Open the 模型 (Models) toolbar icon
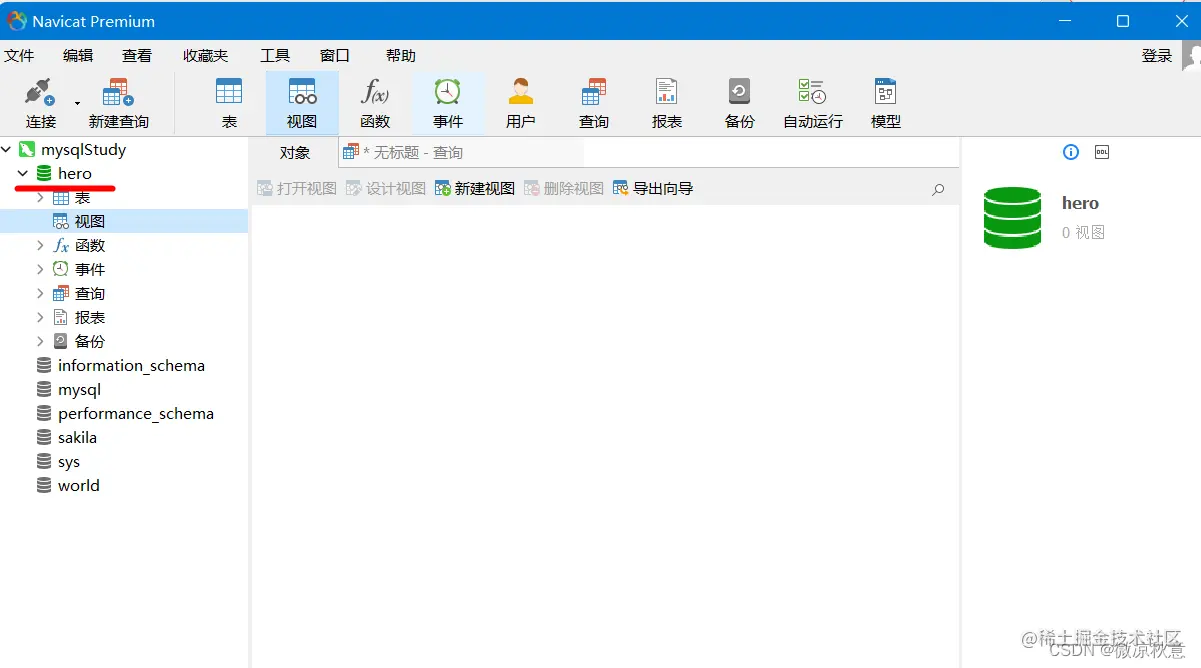The width and height of the screenshot is (1201, 668). [x=884, y=100]
